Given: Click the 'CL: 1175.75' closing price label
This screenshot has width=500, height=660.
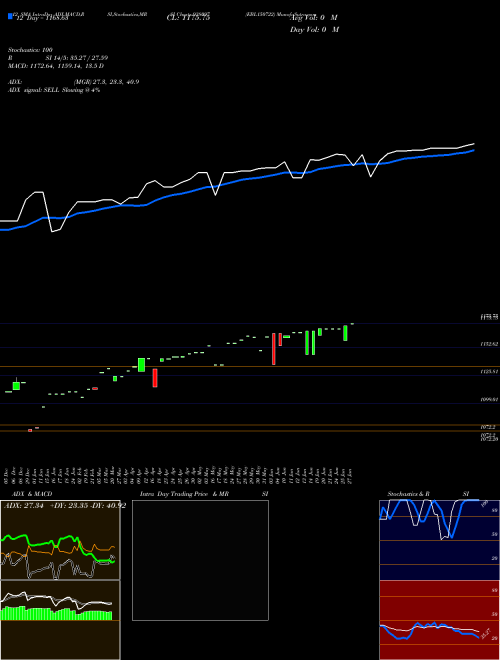Looking at the screenshot, I should 188,19.
